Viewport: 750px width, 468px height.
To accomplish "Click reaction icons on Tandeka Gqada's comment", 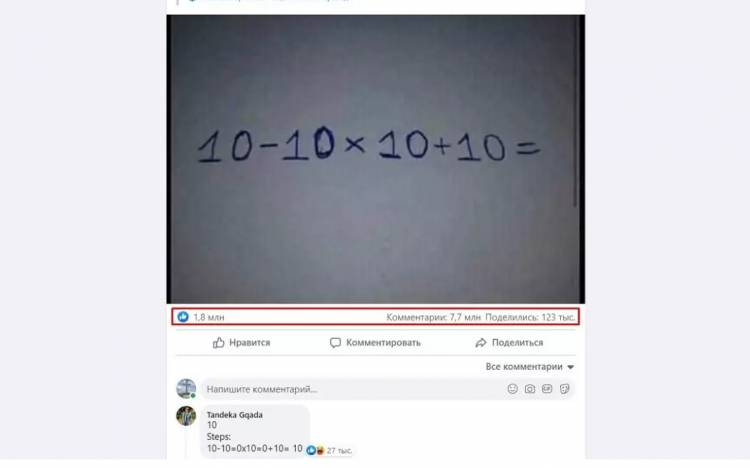I will (x=315, y=450).
